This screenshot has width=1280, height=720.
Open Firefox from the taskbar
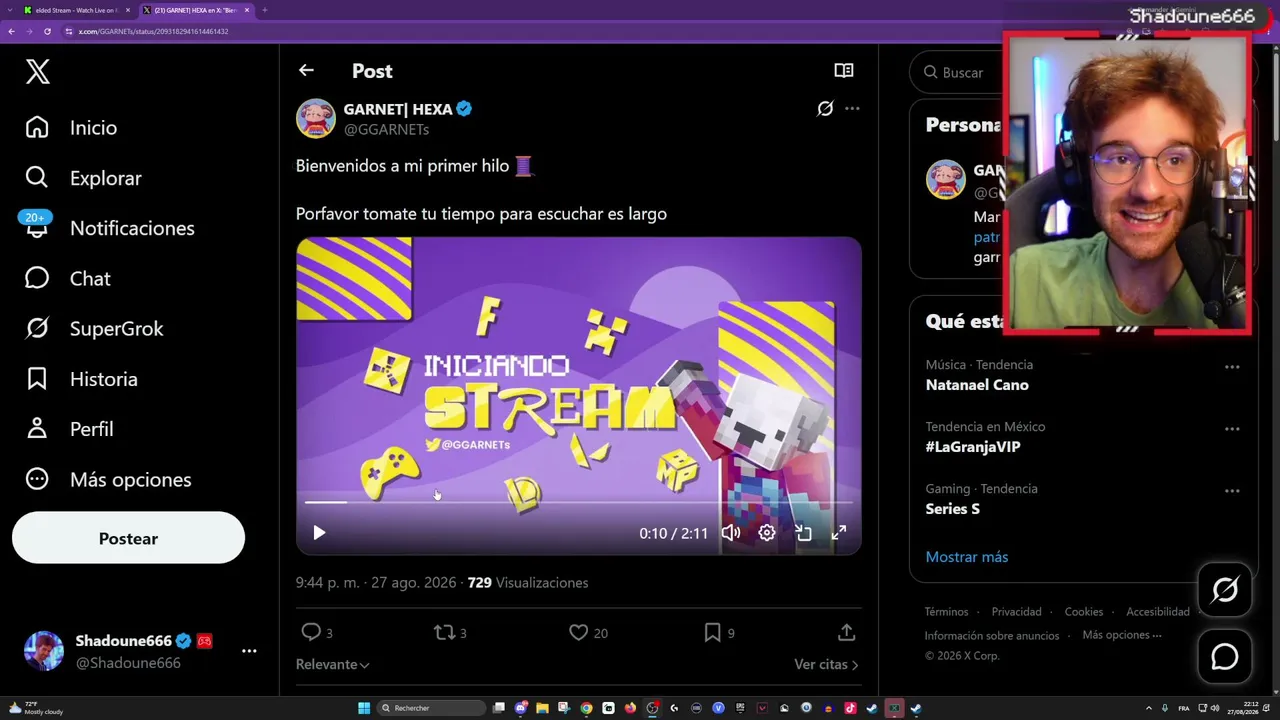(630, 708)
